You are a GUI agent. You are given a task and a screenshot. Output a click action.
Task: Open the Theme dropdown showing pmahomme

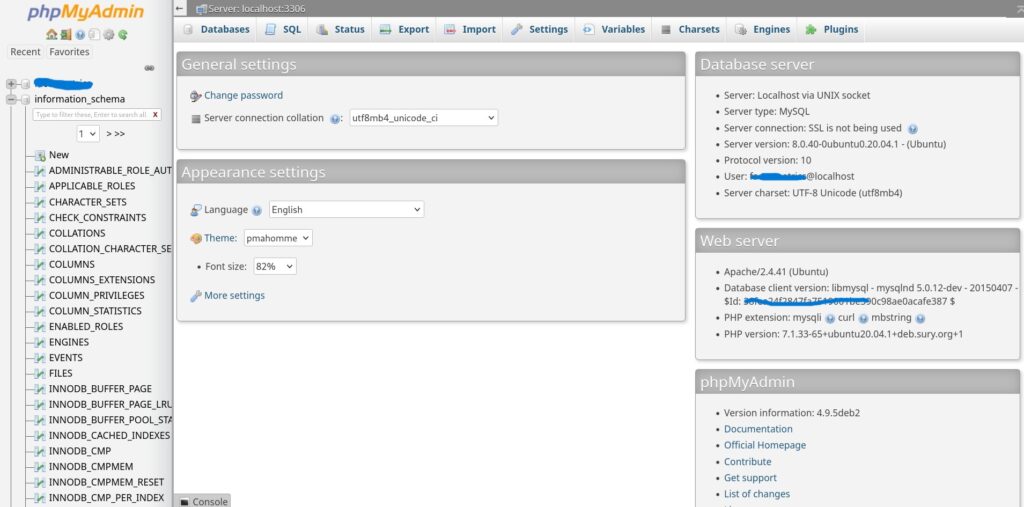click(x=278, y=238)
